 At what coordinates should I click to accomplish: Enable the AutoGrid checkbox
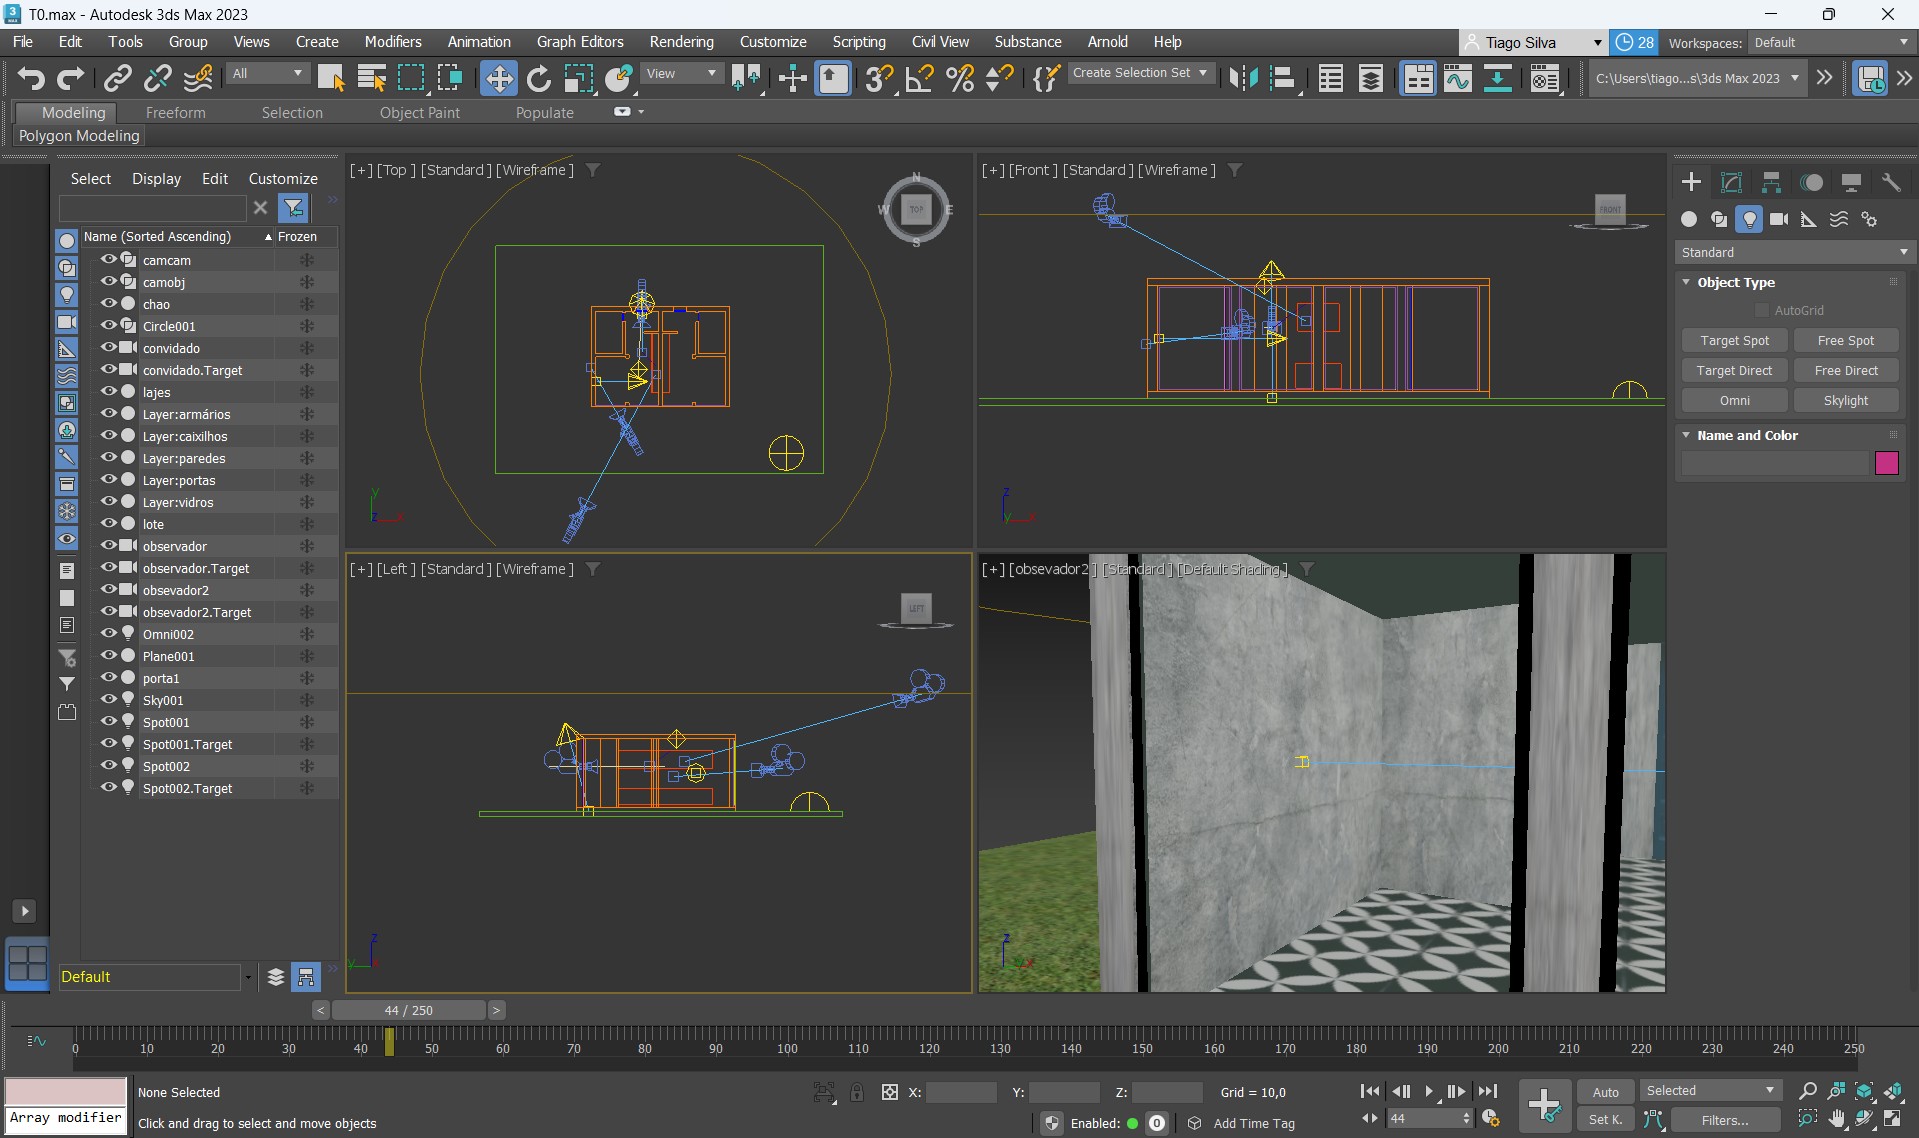pyautogui.click(x=1762, y=311)
